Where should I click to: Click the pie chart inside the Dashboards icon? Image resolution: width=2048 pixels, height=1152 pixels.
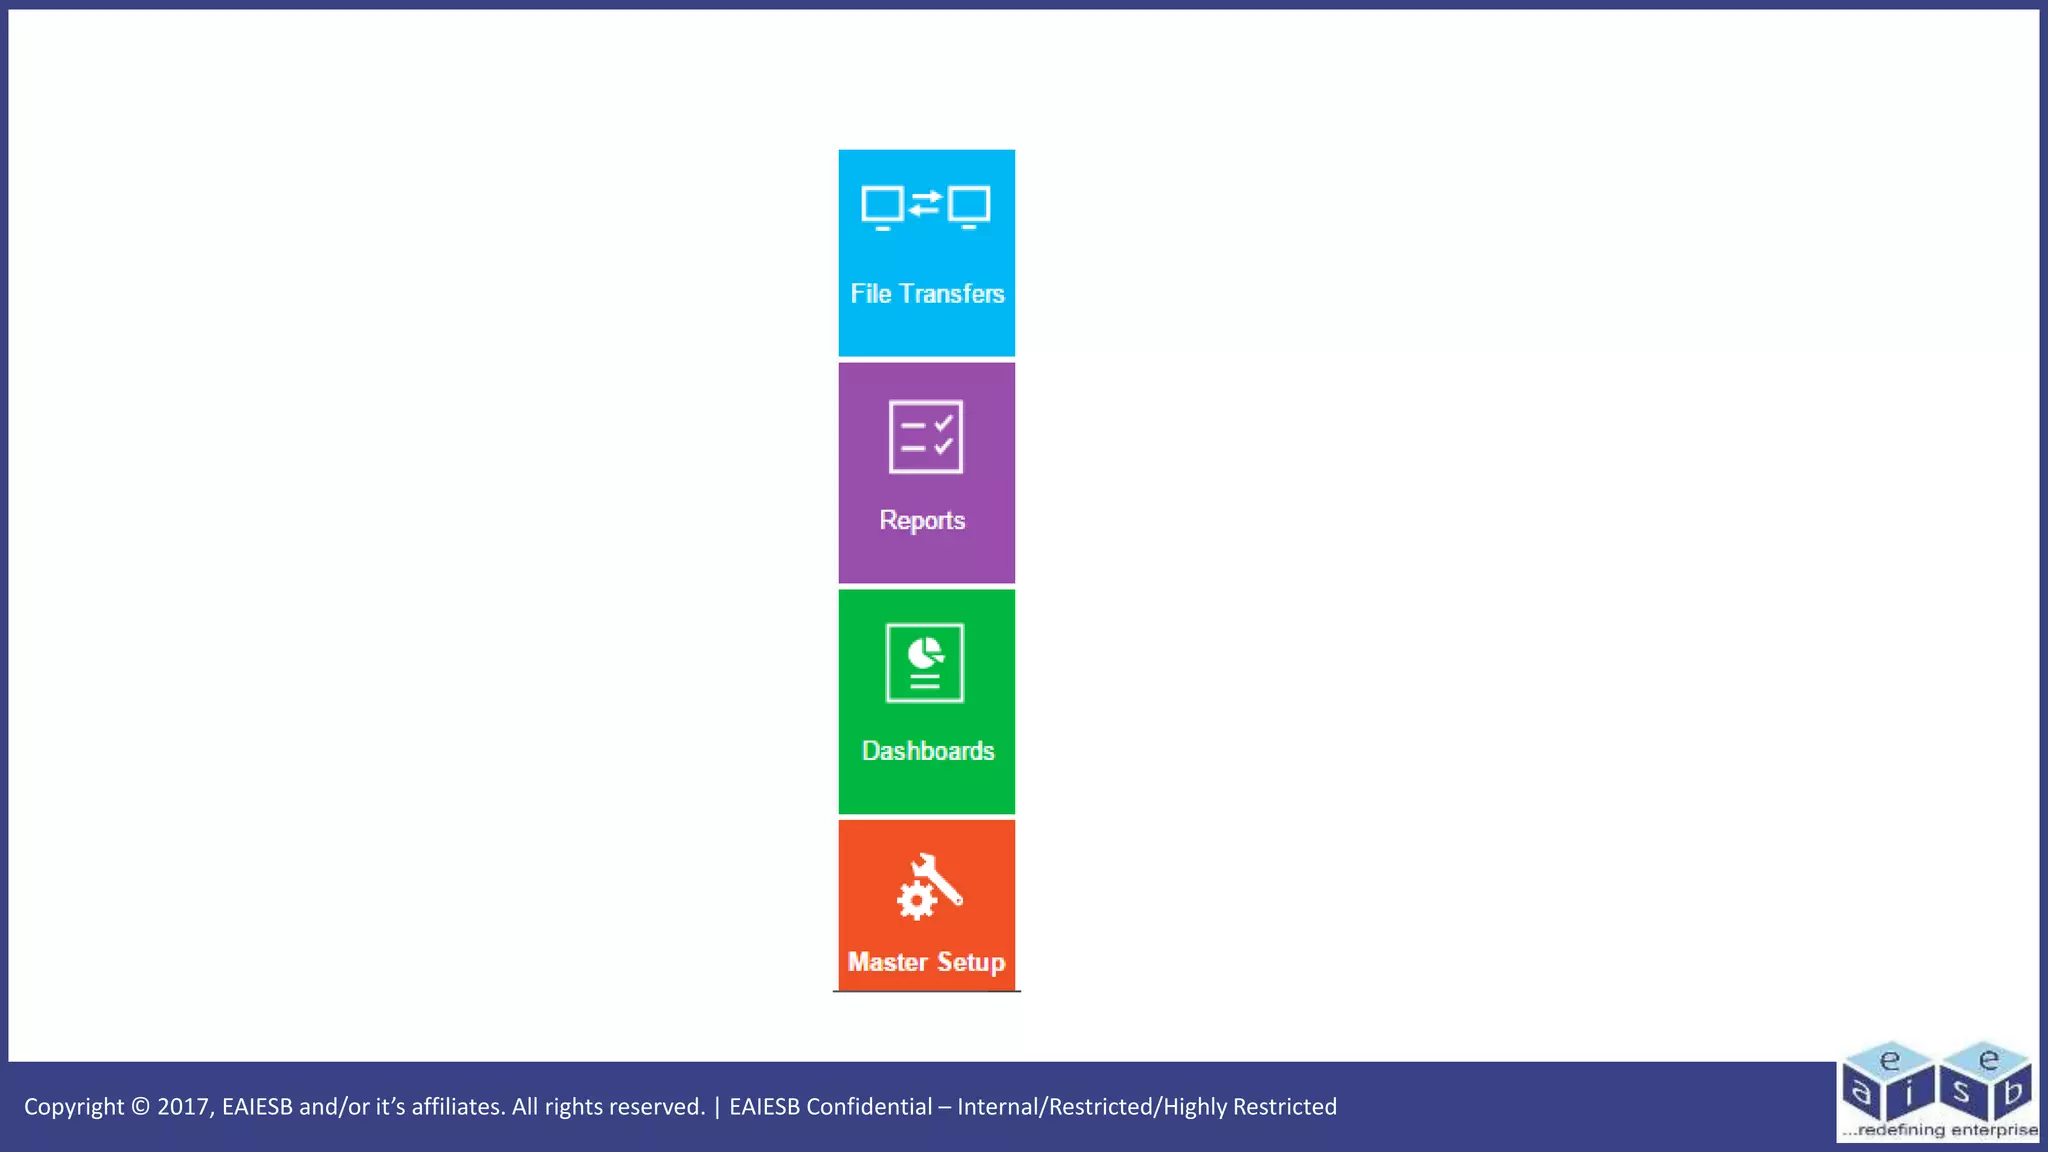point(926,653)
